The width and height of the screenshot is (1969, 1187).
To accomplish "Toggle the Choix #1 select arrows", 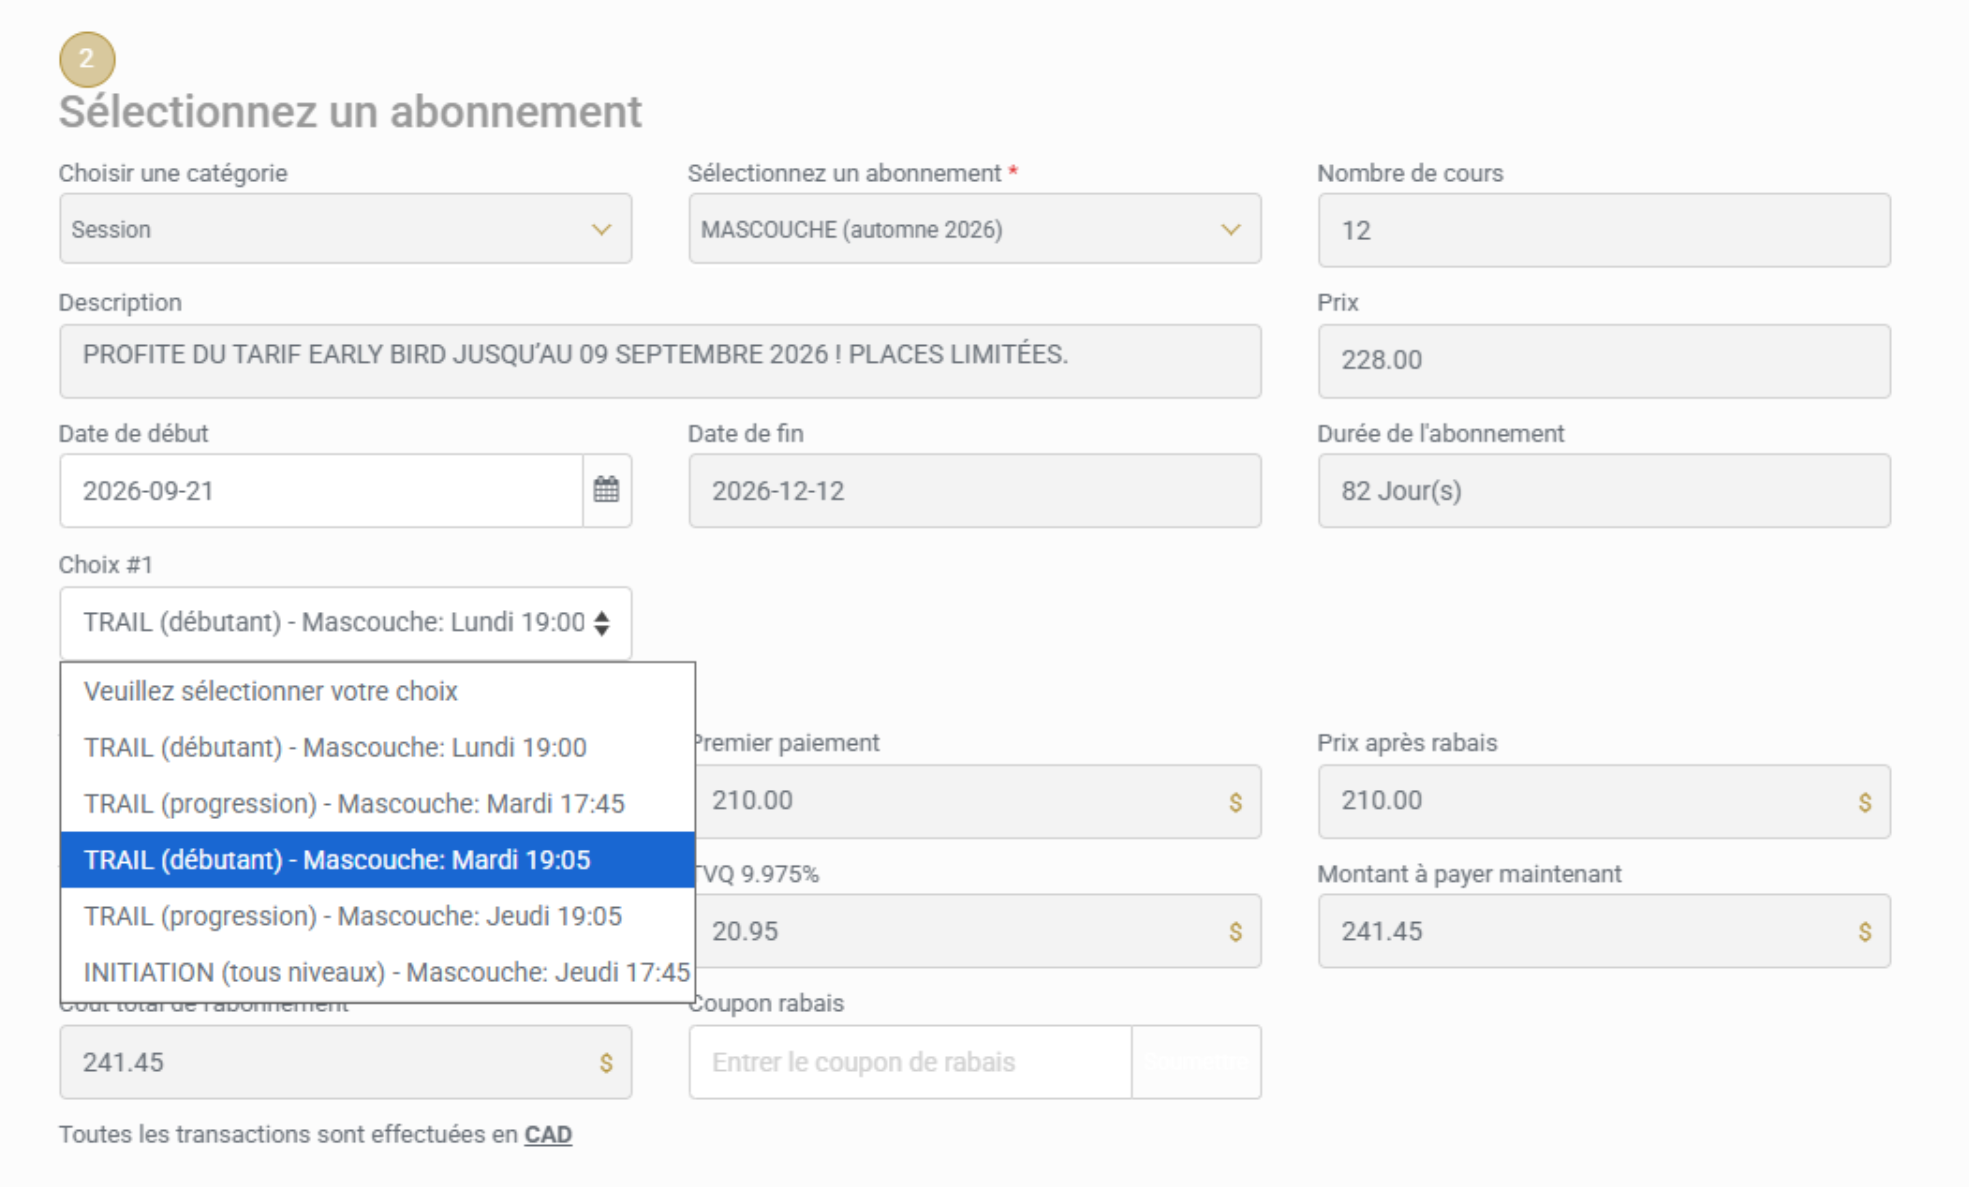I will [601, 623].
